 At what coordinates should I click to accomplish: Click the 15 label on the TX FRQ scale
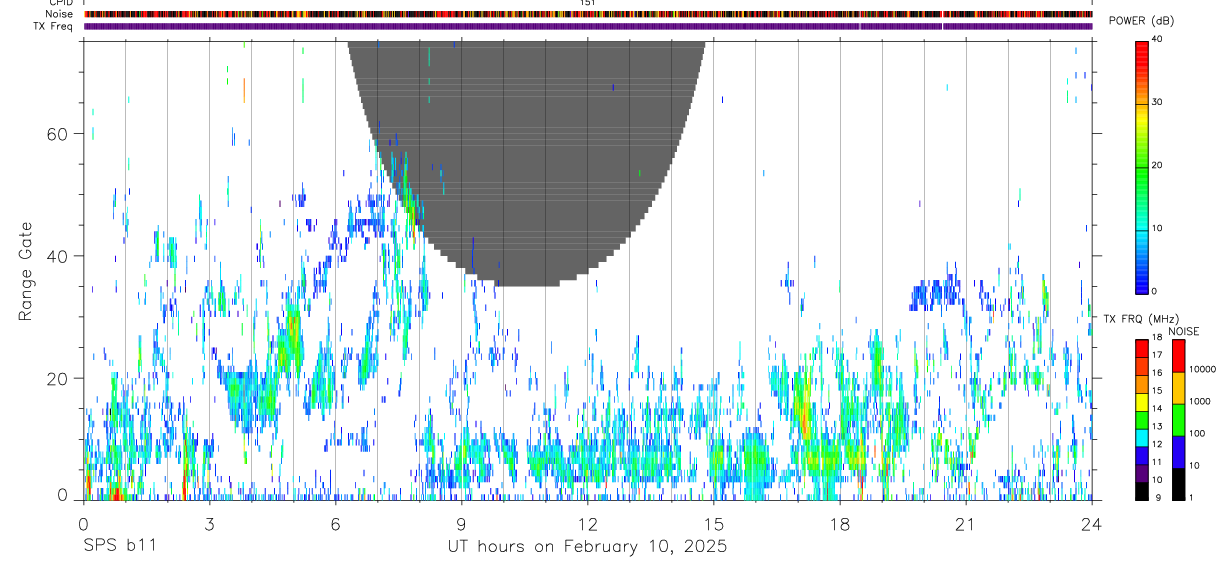coord(1158,390)
